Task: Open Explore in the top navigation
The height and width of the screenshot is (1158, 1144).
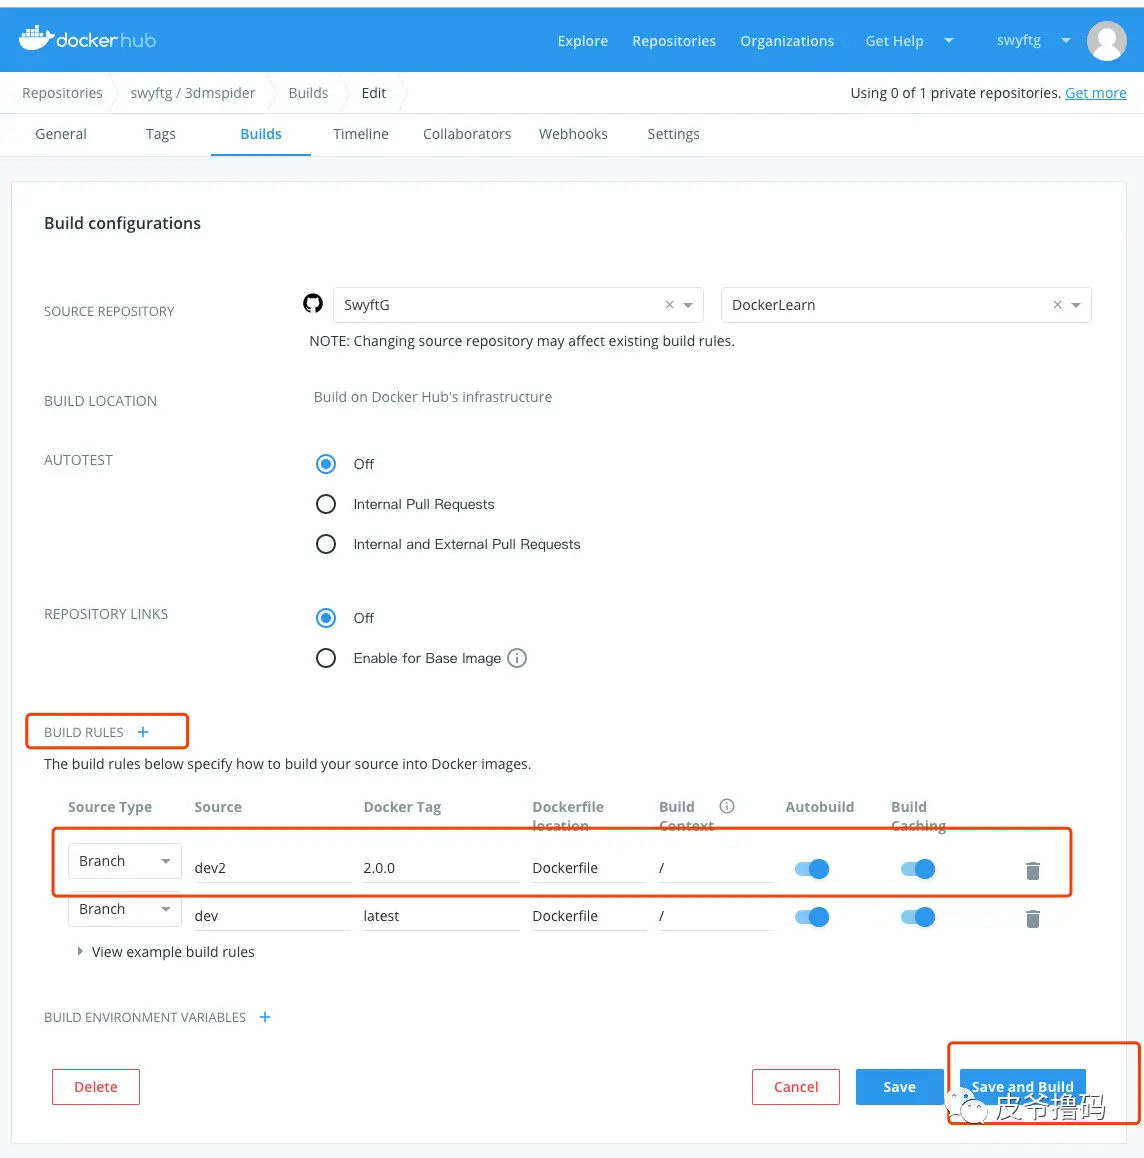Action: click(x=583, y=41)
